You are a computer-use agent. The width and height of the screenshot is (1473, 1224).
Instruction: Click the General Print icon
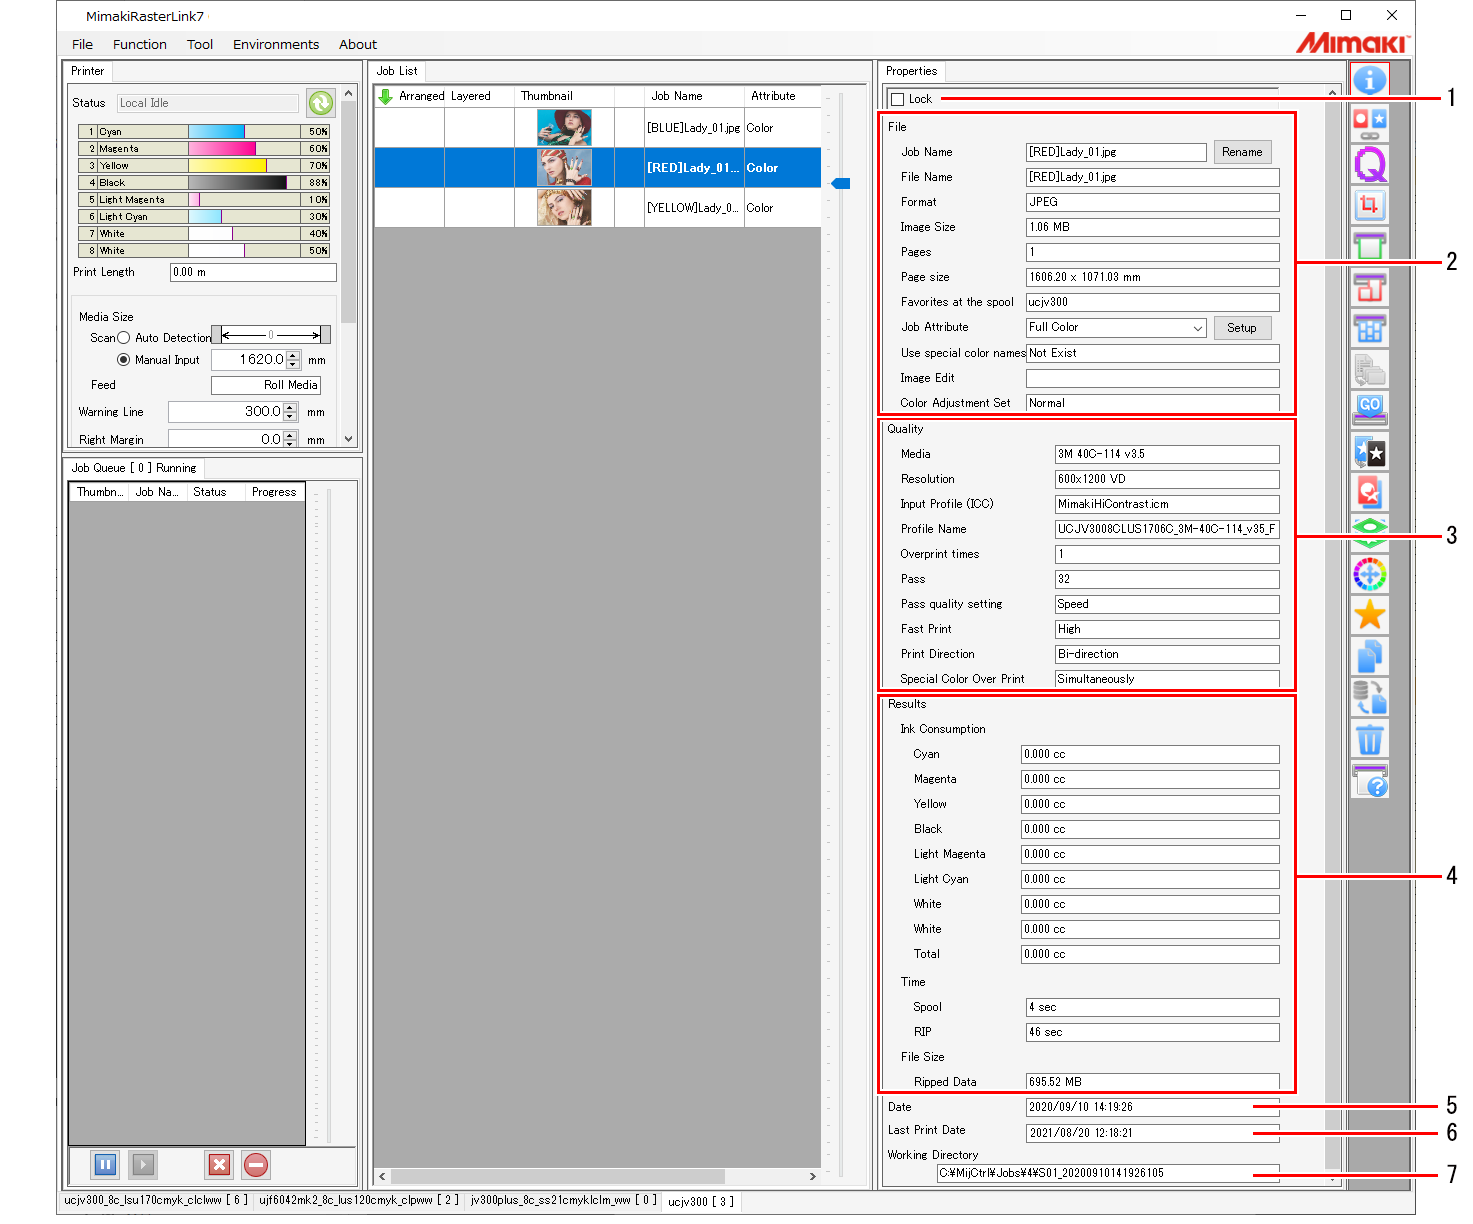pos(1369,244)
